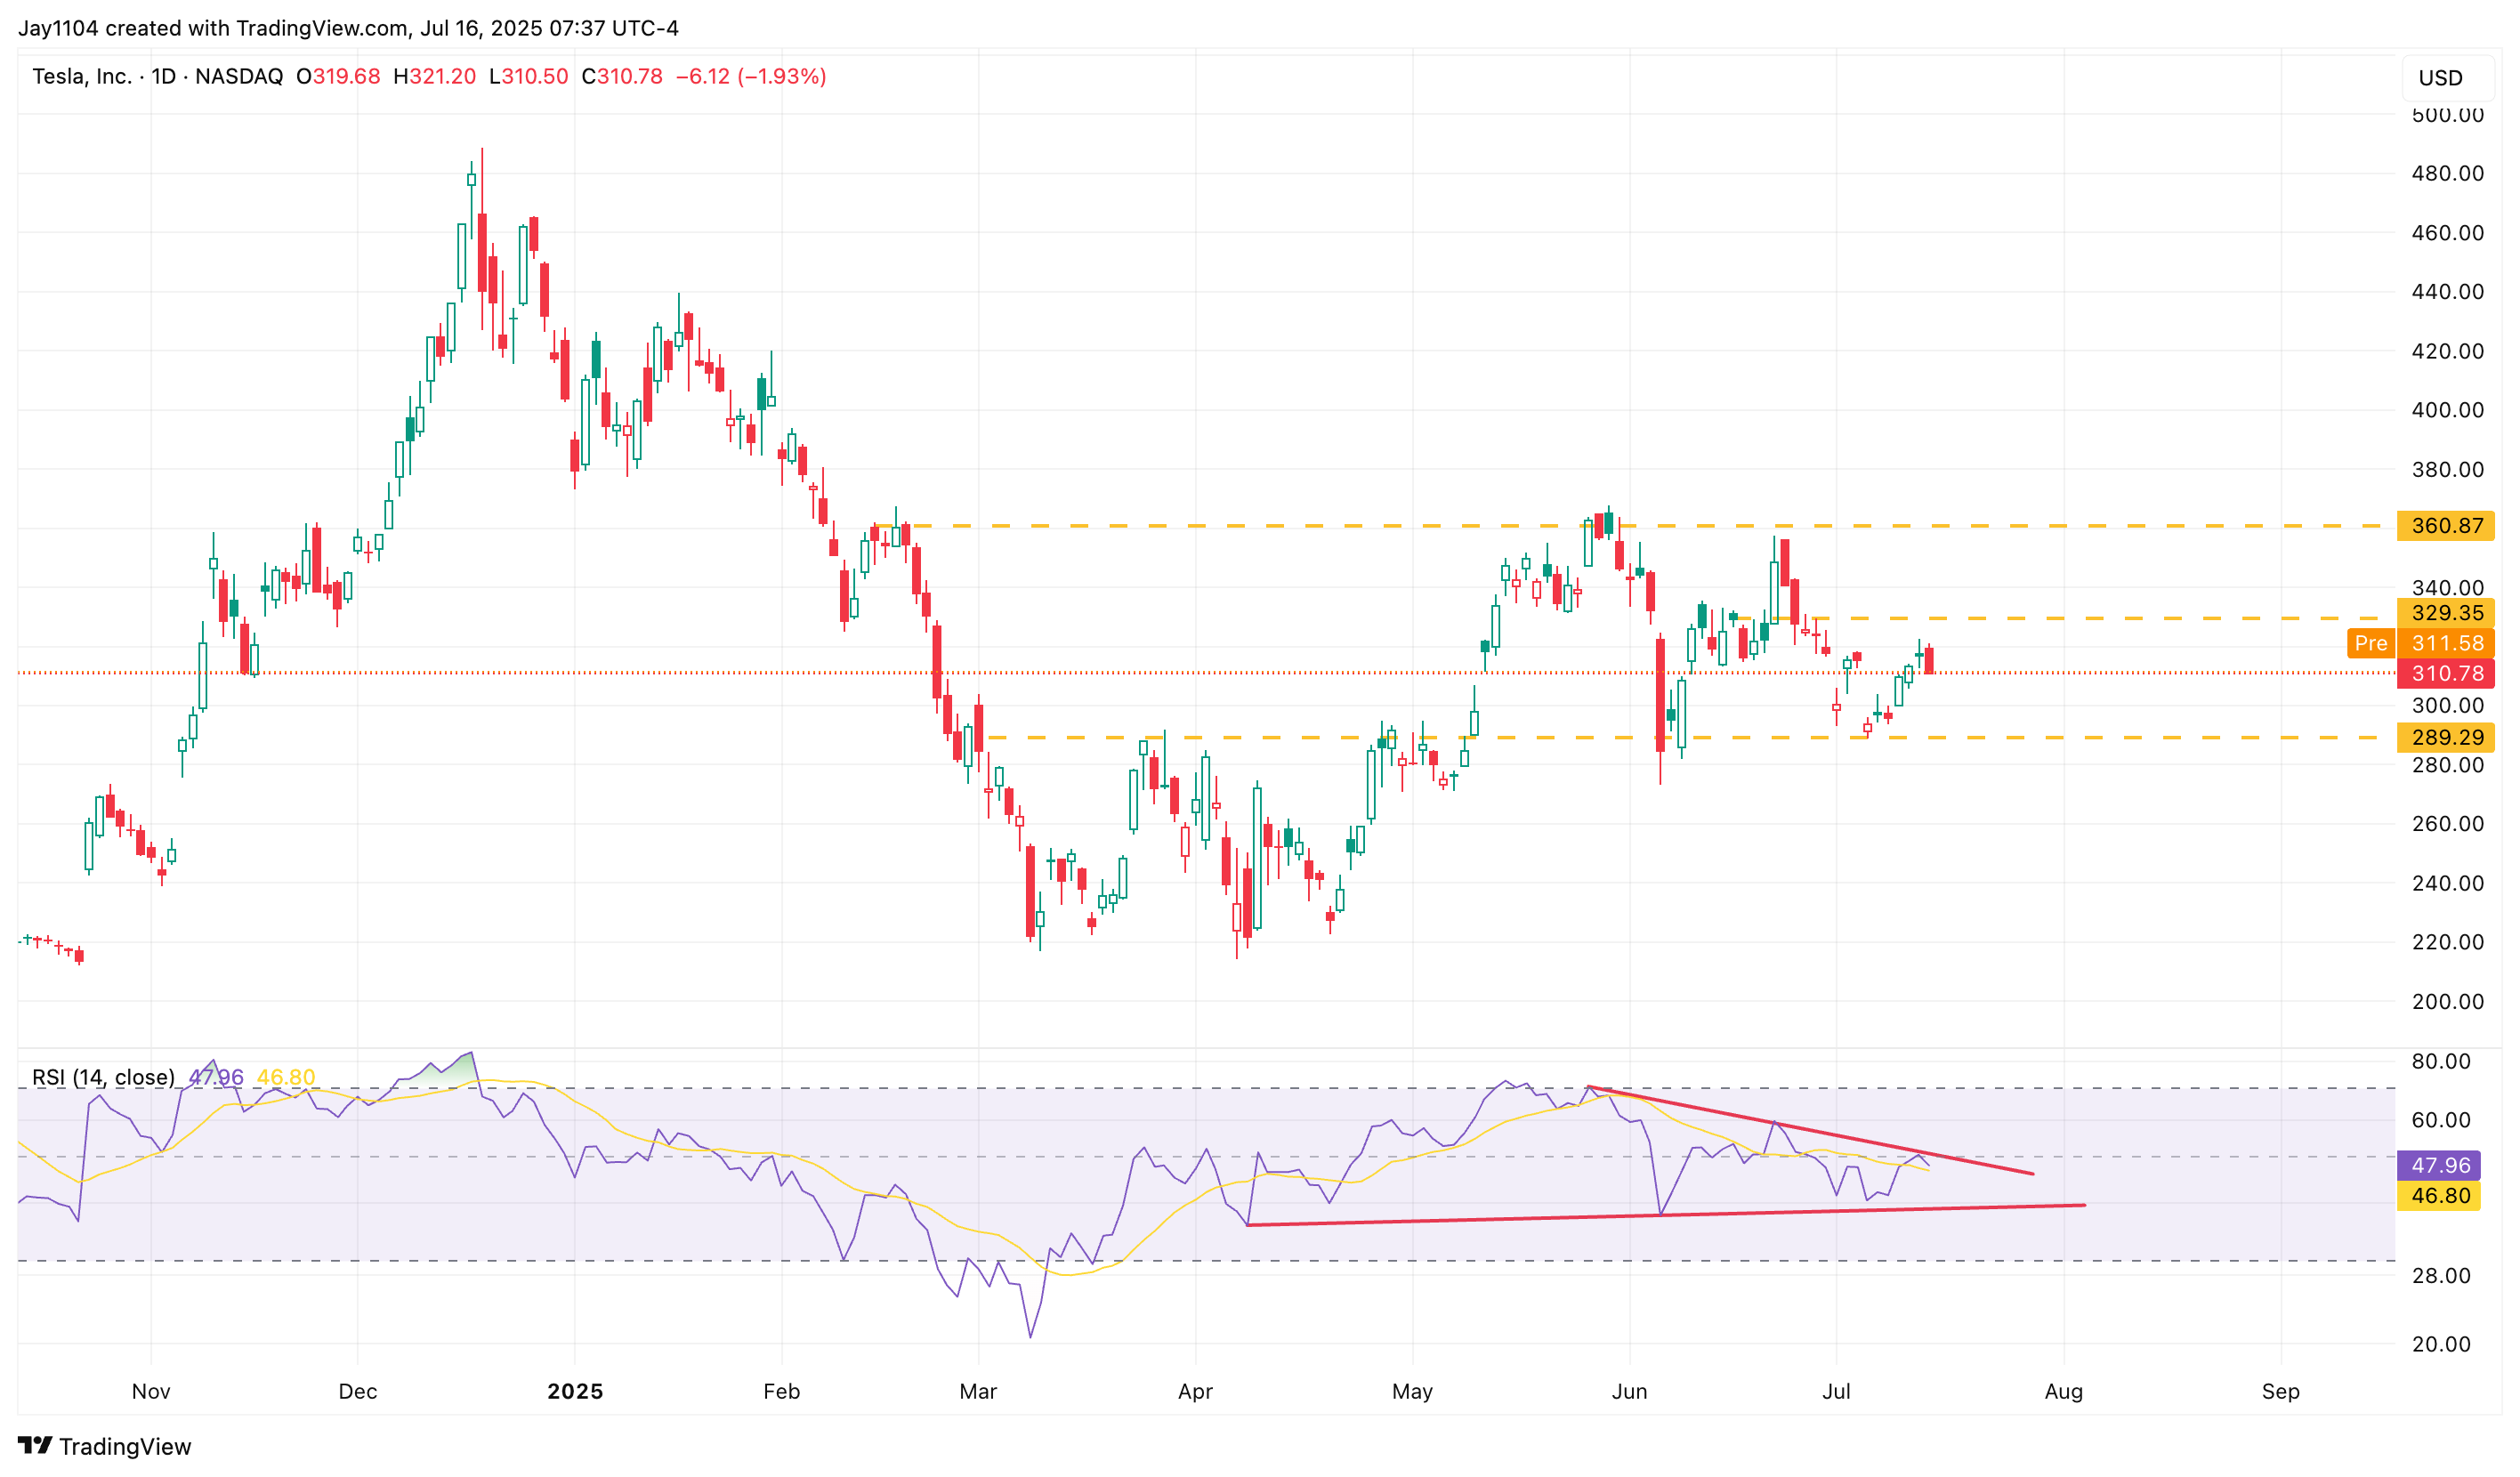Click the 200.00 price scale label
The image size is (2520, 1477).
click(2447, 1001)
